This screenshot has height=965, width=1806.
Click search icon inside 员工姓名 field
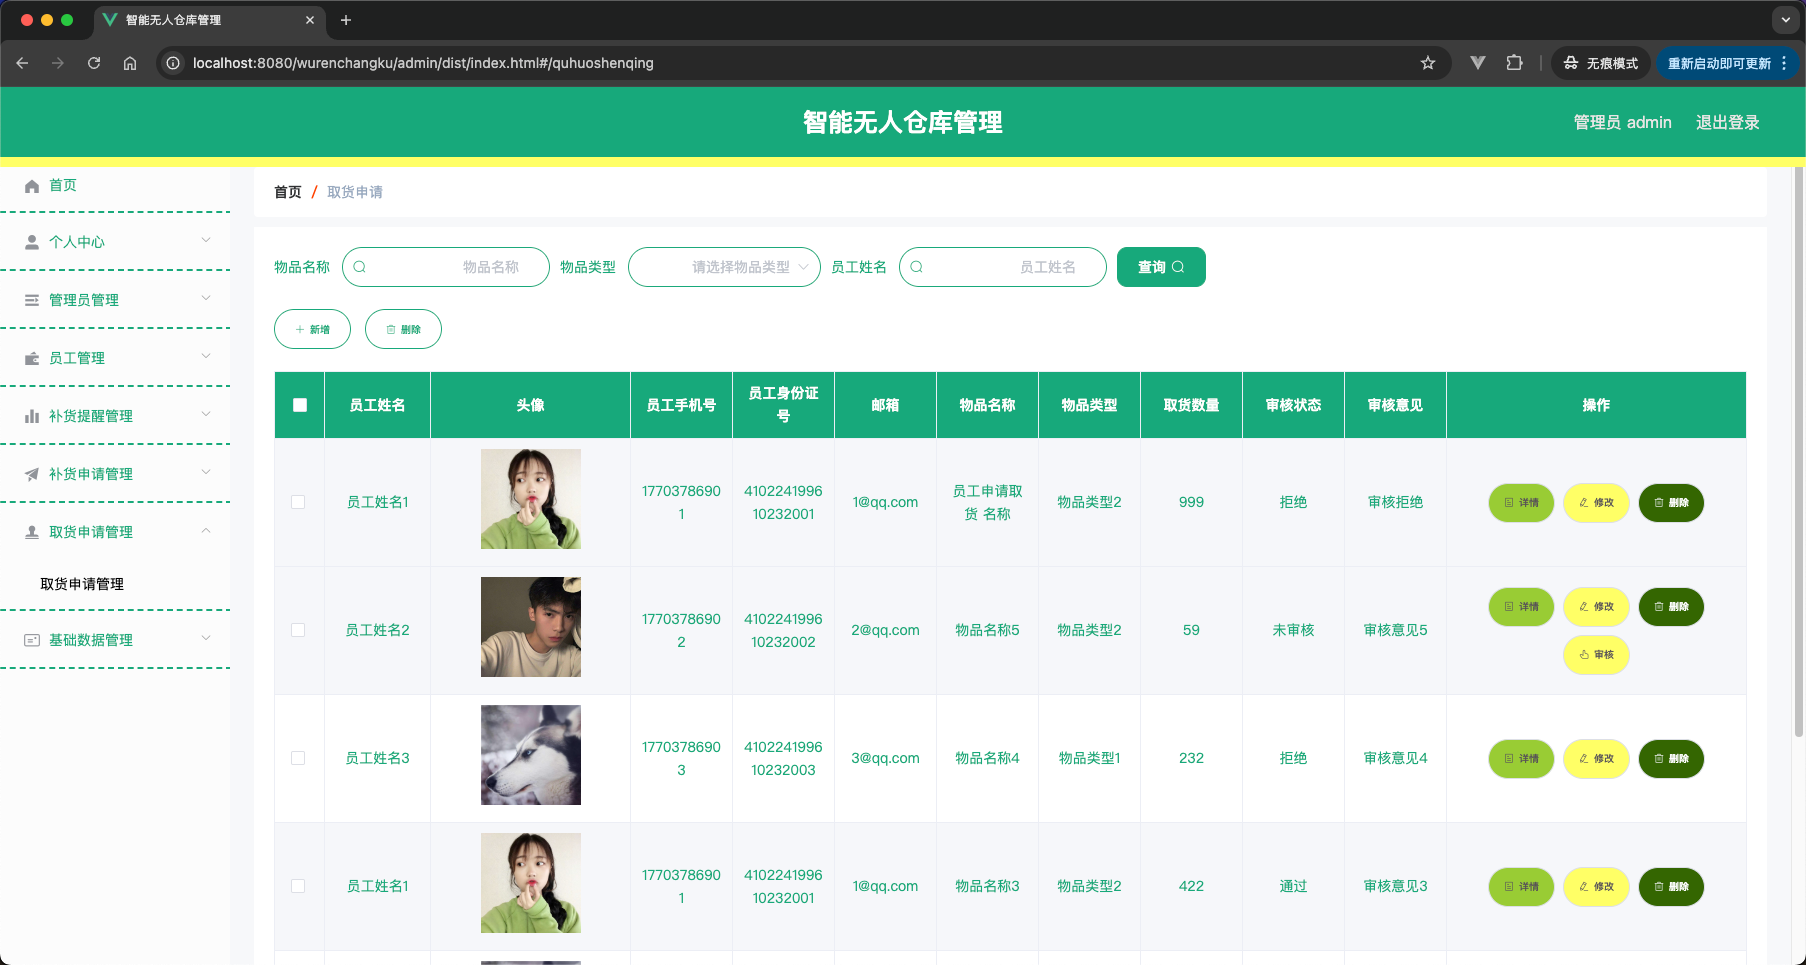[917, 267]
